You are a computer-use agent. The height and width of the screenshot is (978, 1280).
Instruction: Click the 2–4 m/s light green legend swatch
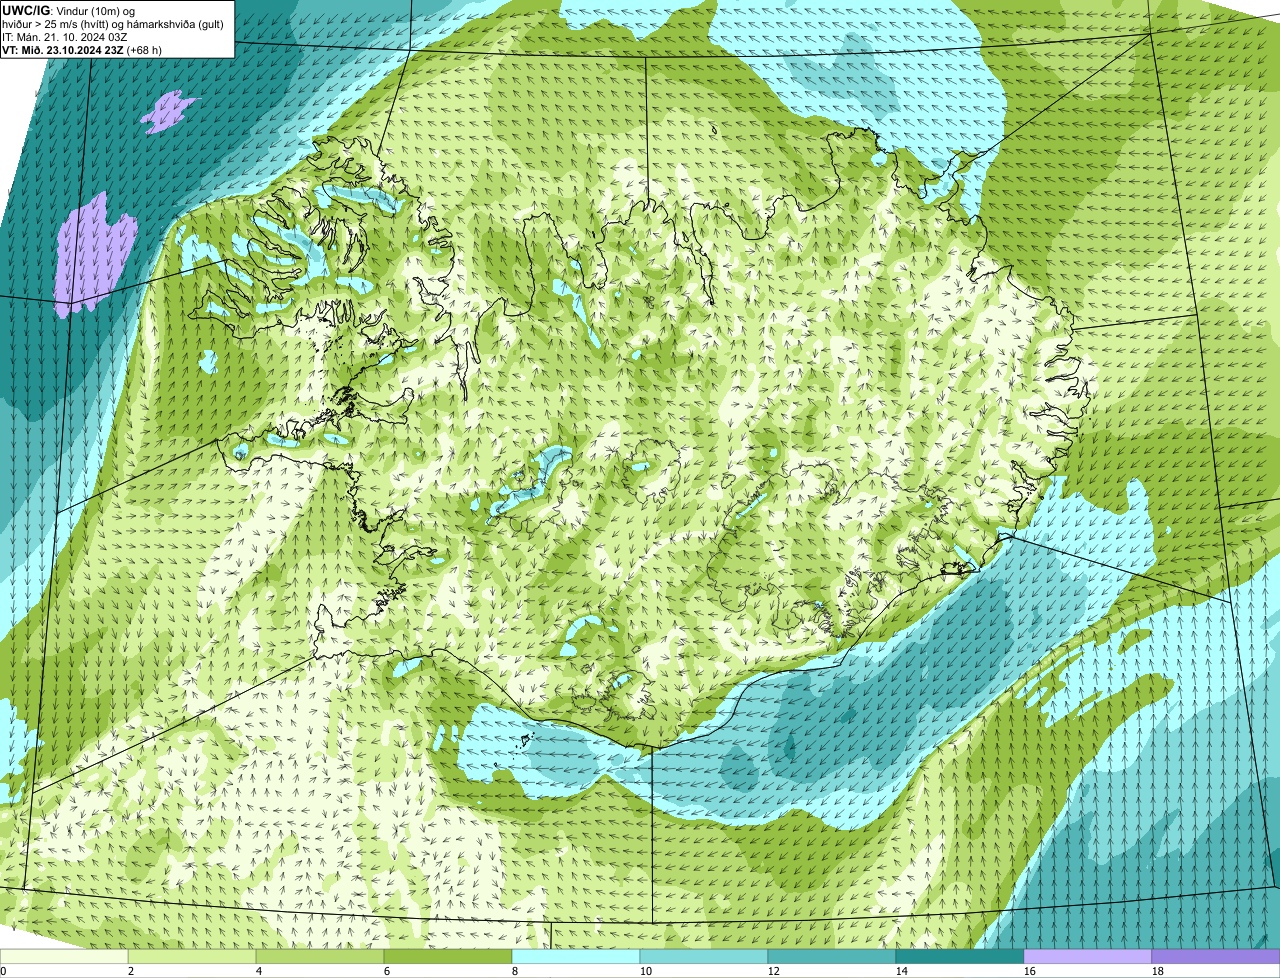click(x=192, y=956)
